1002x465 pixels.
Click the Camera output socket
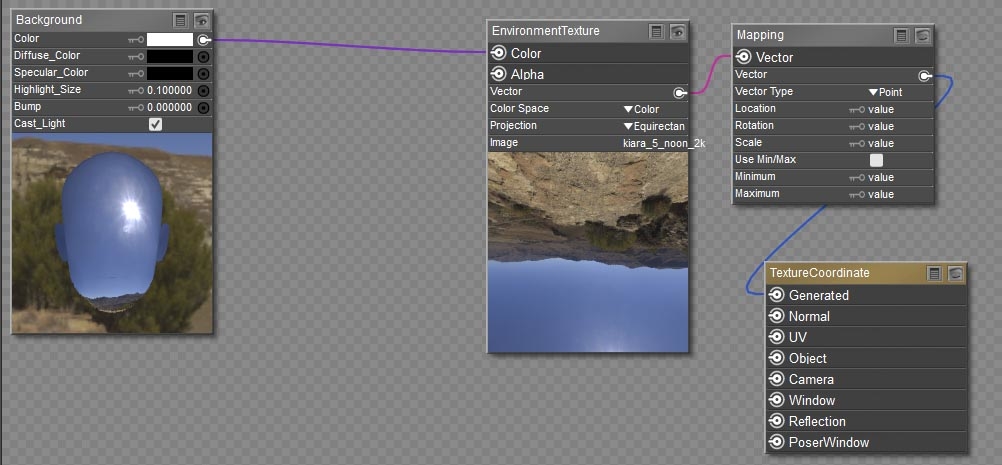[x=776, y=379]
